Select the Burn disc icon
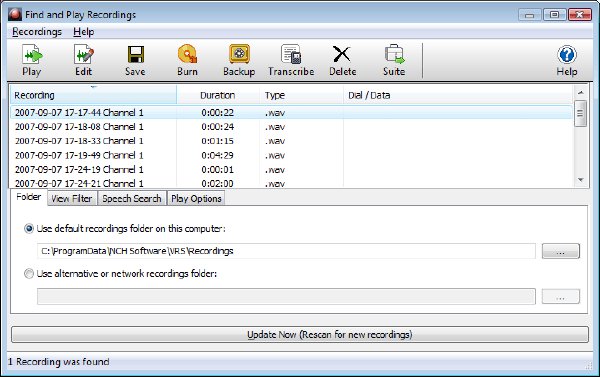 click(188, 55)
